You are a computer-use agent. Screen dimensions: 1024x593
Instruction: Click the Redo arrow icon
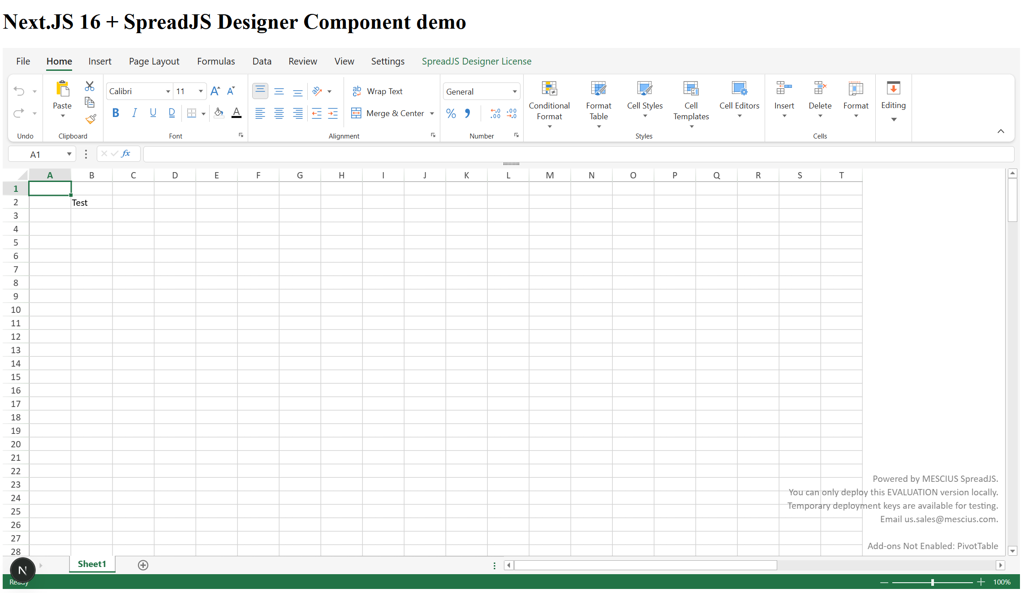pyautogui.click(x=19, y=113)
